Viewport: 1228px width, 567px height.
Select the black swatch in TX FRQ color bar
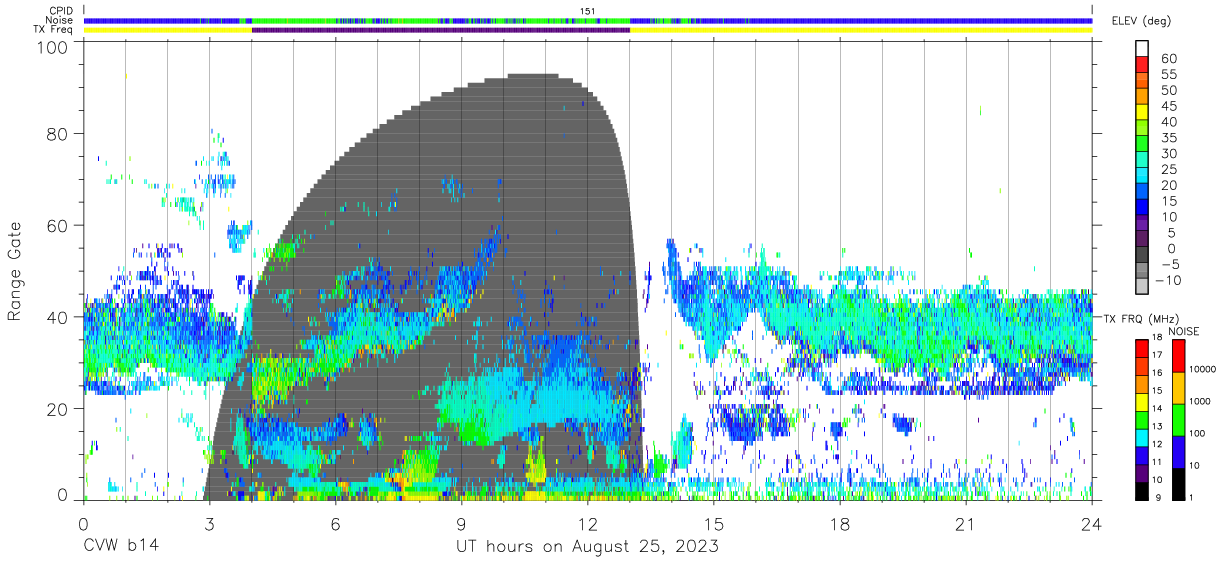point(1141,491)
